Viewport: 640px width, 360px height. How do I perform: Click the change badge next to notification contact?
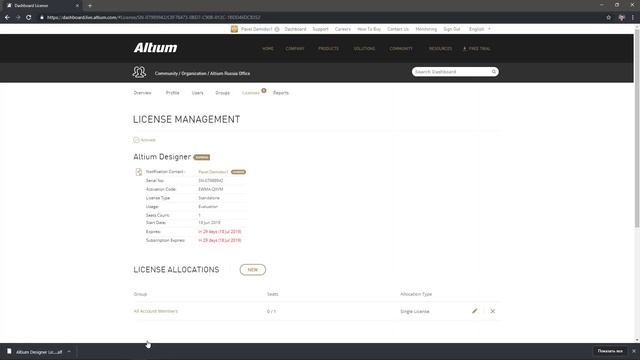(x=238, y=172)
